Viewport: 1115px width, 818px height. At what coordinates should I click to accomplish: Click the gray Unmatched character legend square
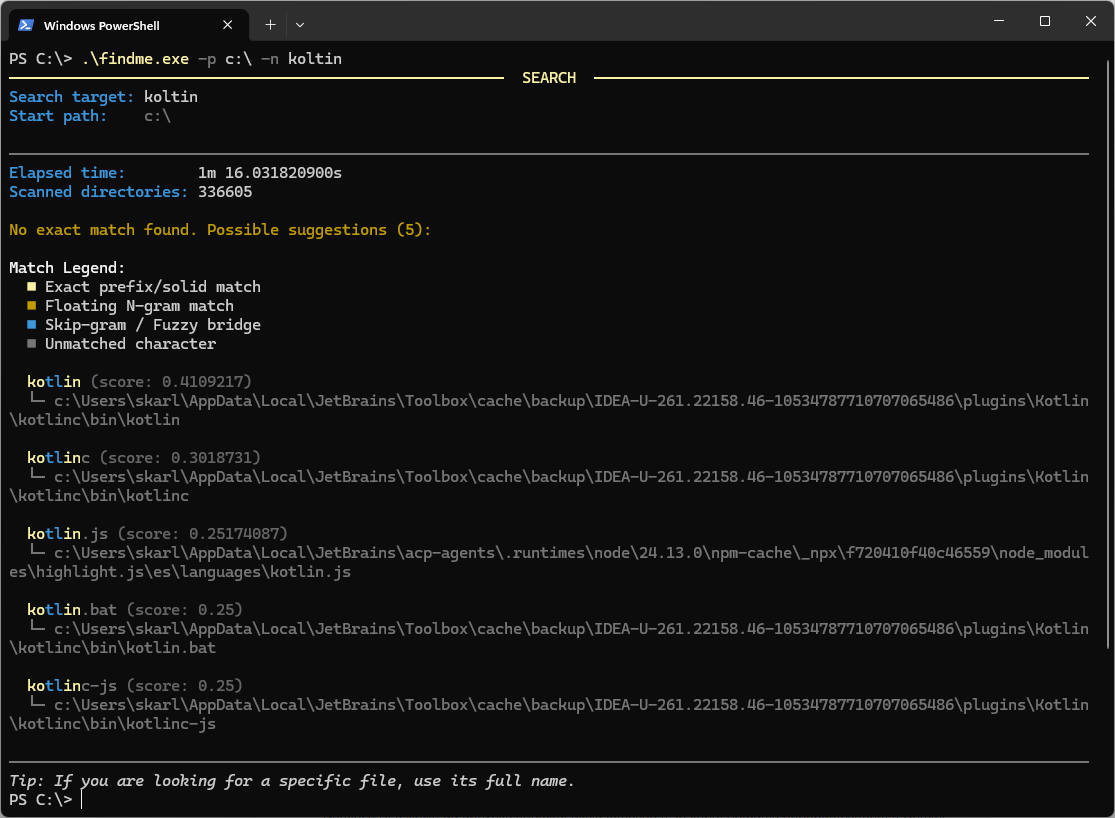(x=32, y=343)
